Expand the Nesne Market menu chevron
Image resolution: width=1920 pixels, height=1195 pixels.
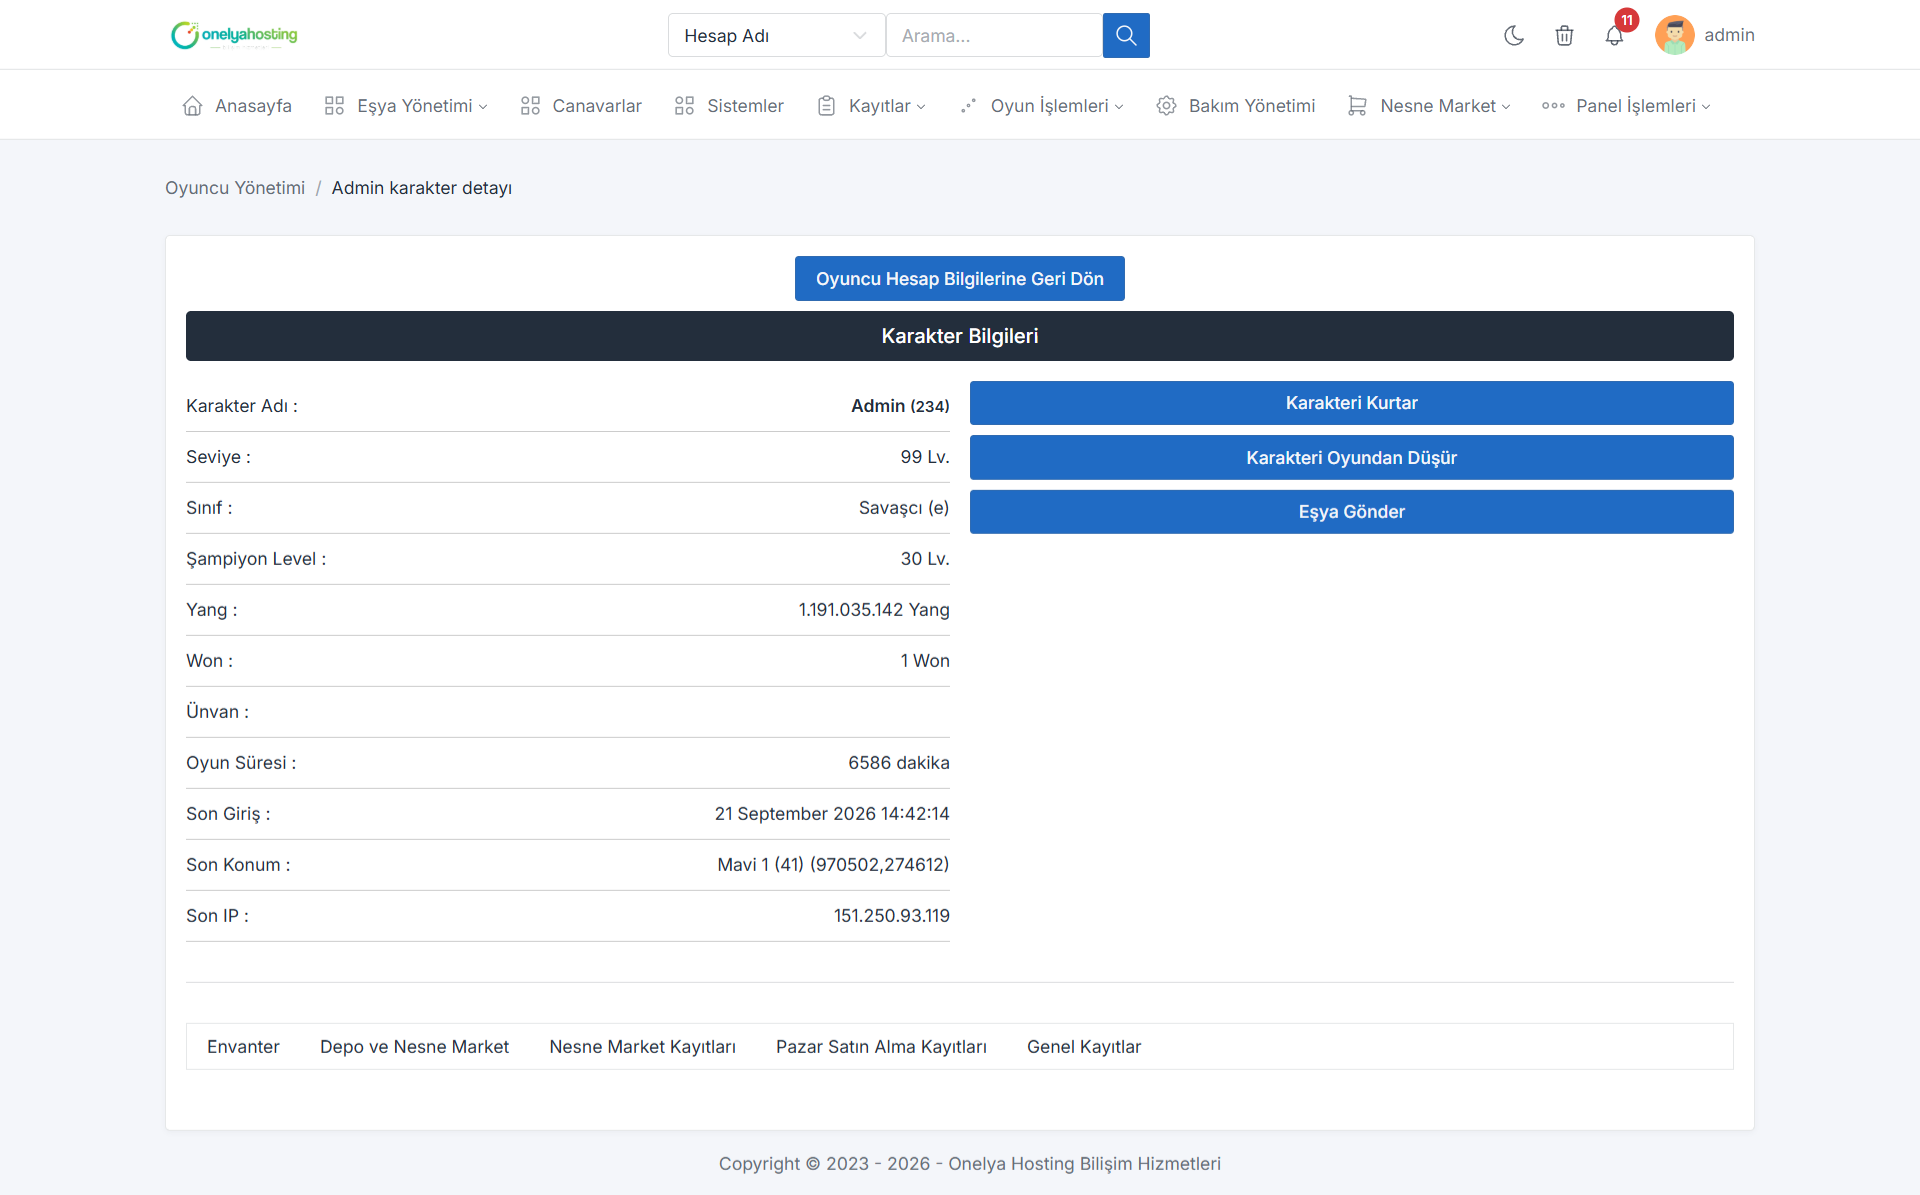[x=1506, y=107]
